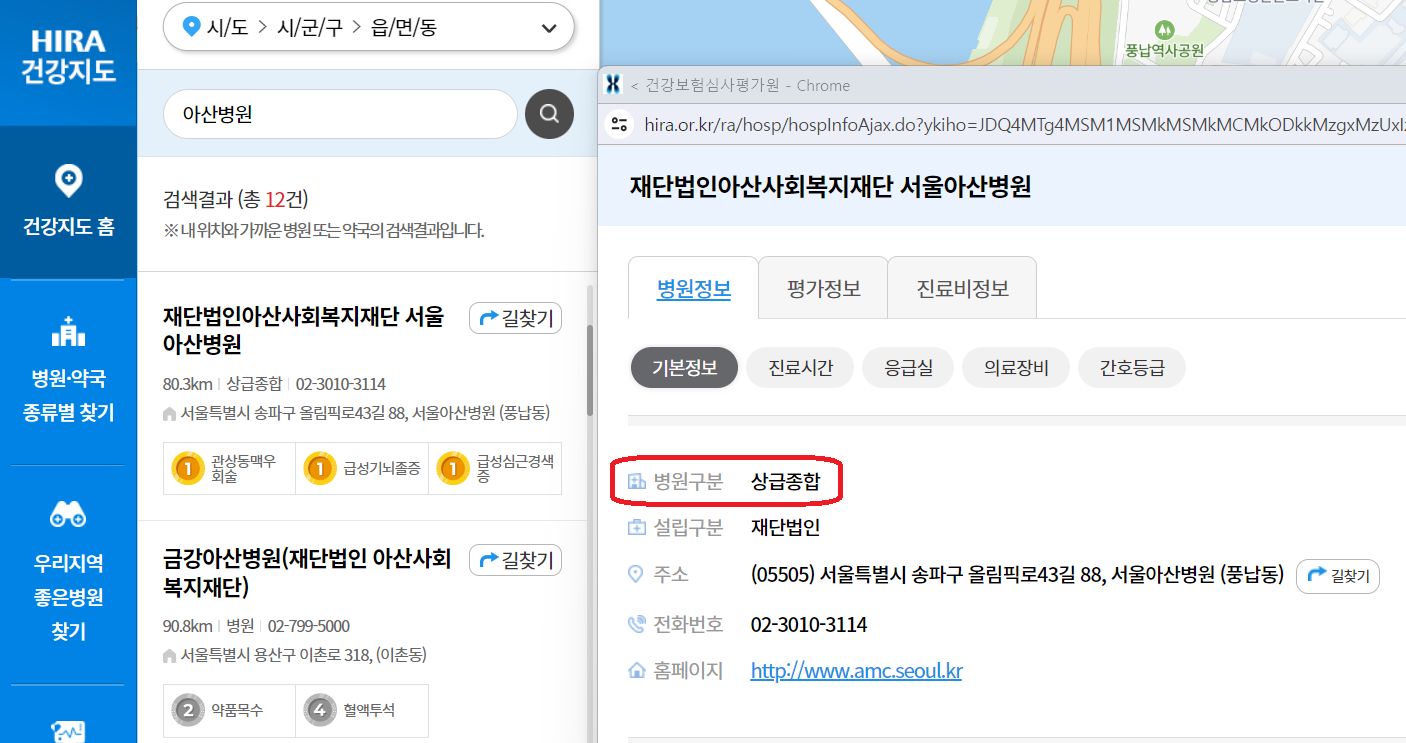
Task: Select the 기본정보 pill button
Action: pyautogui.click(x=684, y=368)
